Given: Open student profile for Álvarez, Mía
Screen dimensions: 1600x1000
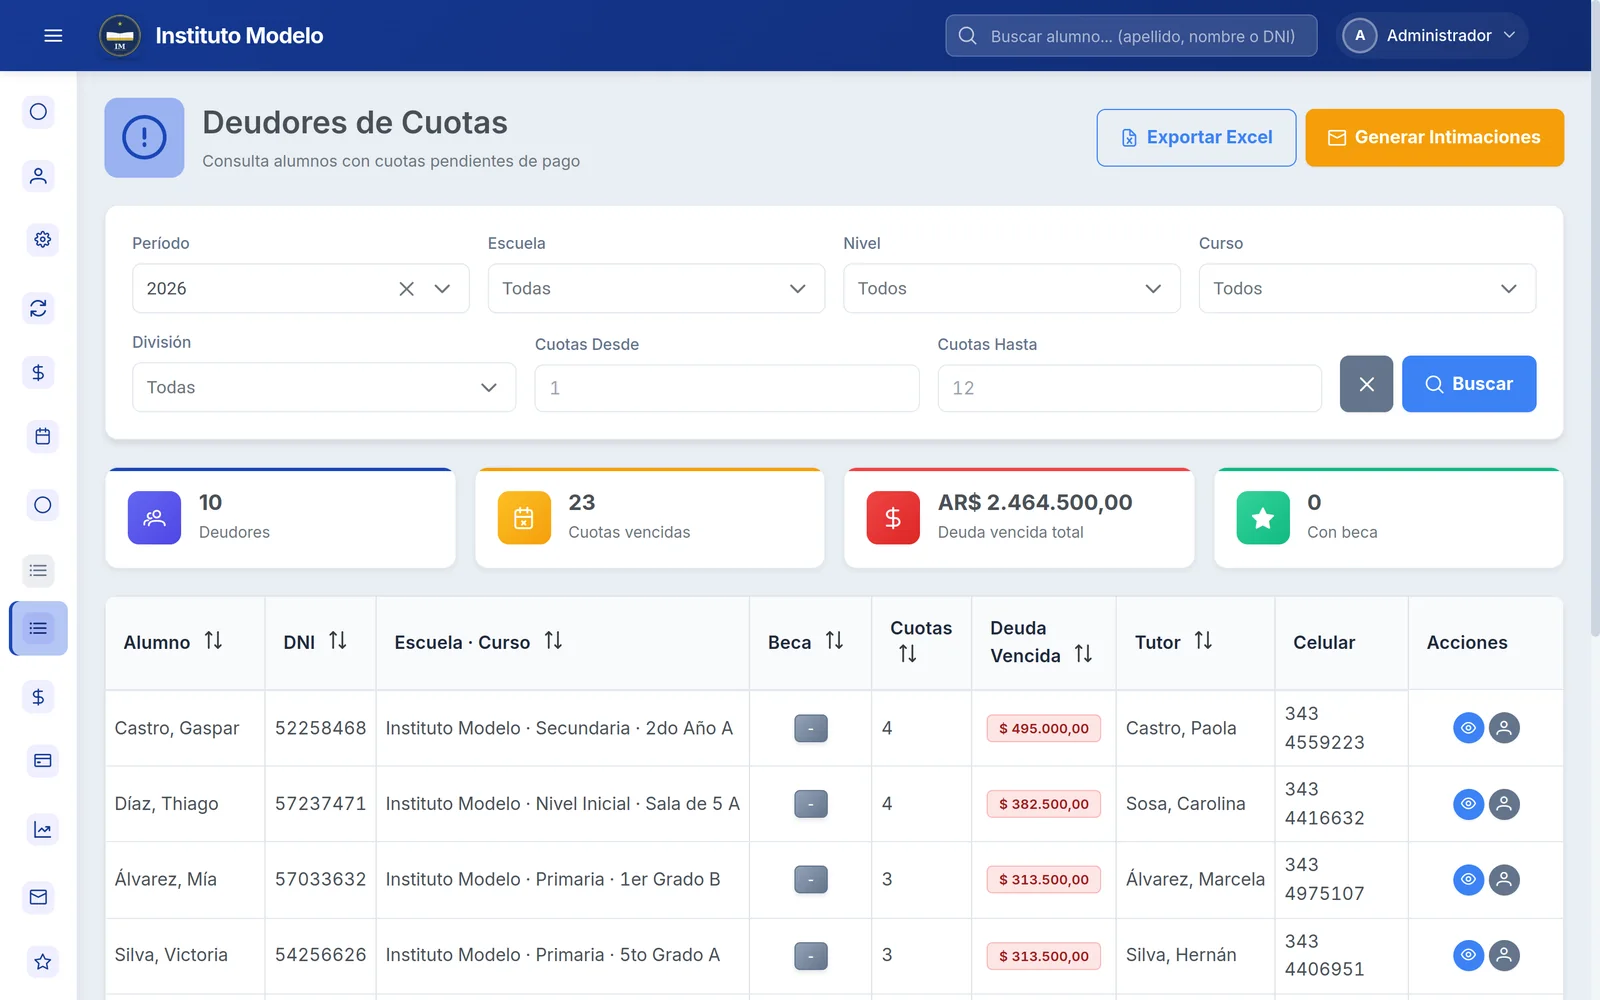Looking at the screenshot, I should (1504, 880).
